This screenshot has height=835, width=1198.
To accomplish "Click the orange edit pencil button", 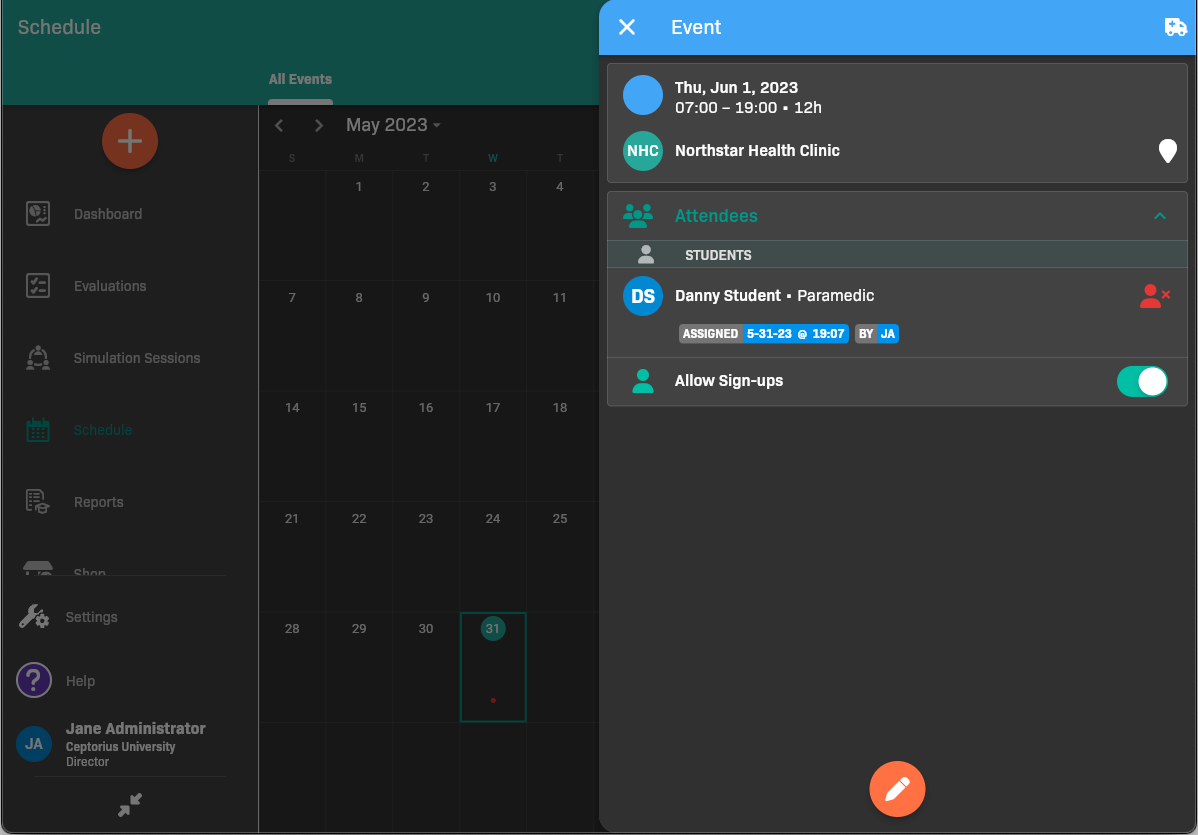I will pos(897,789).
